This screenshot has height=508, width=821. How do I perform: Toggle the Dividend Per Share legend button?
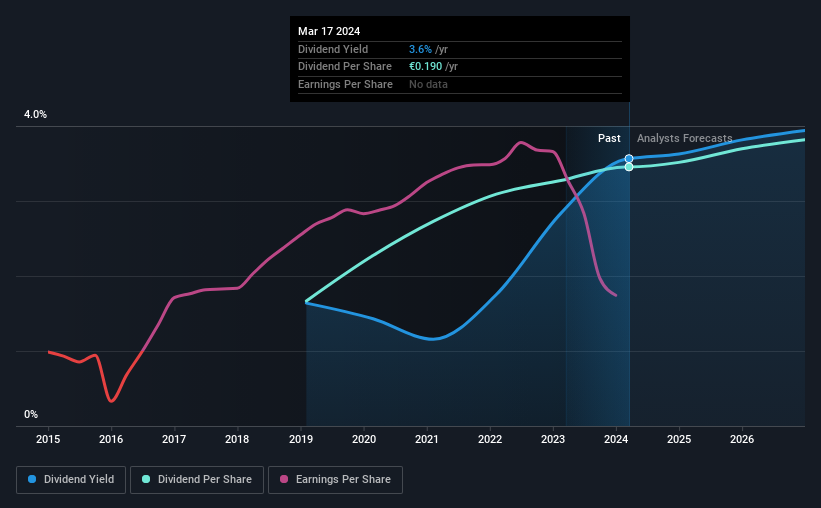(x=196, y=480)
